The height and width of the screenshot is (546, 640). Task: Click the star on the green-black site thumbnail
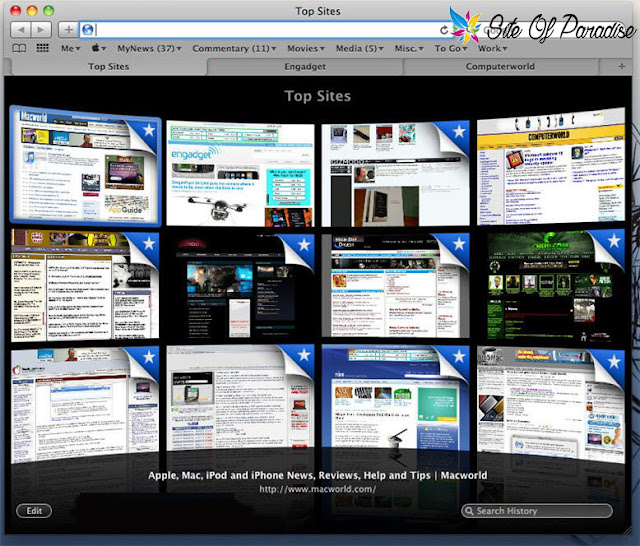[614, 241]
